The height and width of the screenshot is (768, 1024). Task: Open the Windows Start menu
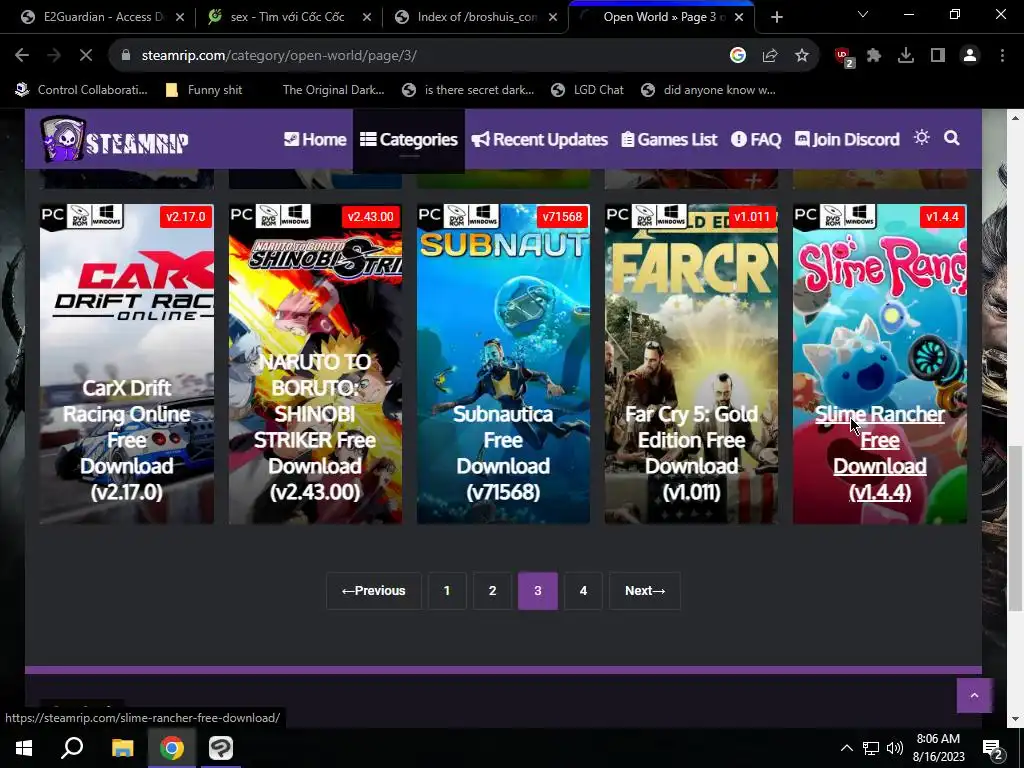click(x=24, y=748)
